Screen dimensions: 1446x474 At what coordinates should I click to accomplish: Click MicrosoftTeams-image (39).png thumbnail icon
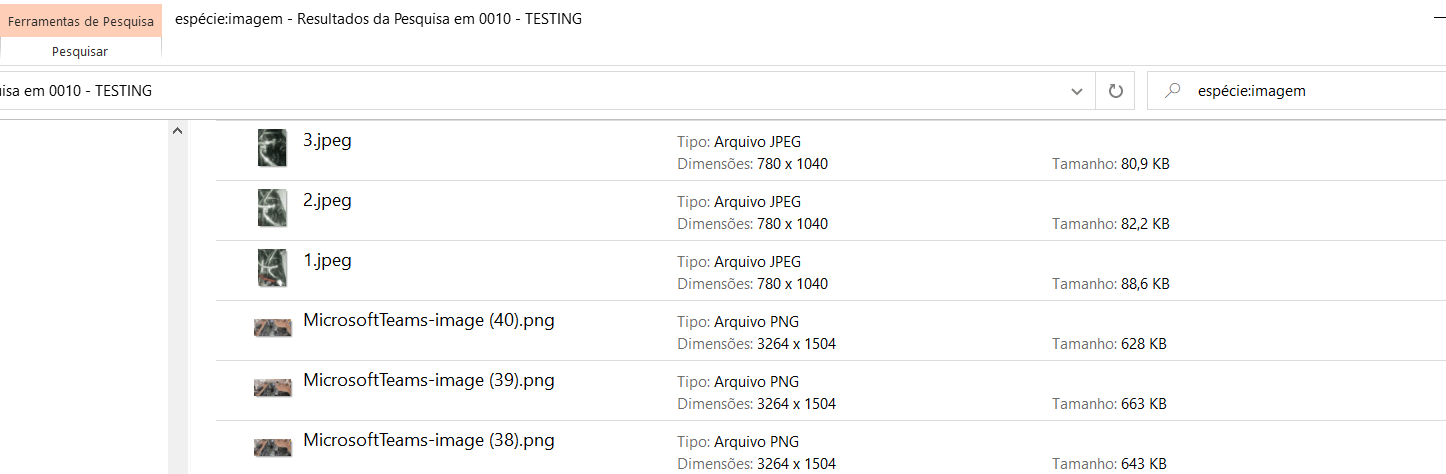click(272, 387)
